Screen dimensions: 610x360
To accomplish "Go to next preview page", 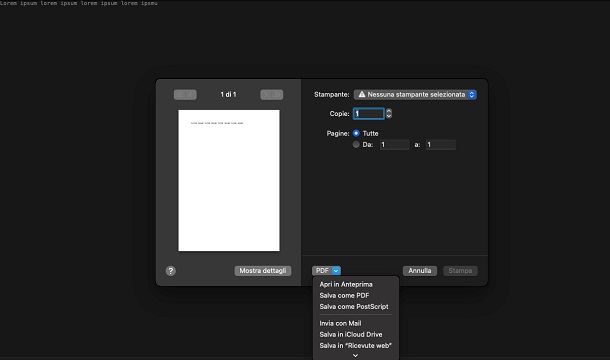I will 272,95.
